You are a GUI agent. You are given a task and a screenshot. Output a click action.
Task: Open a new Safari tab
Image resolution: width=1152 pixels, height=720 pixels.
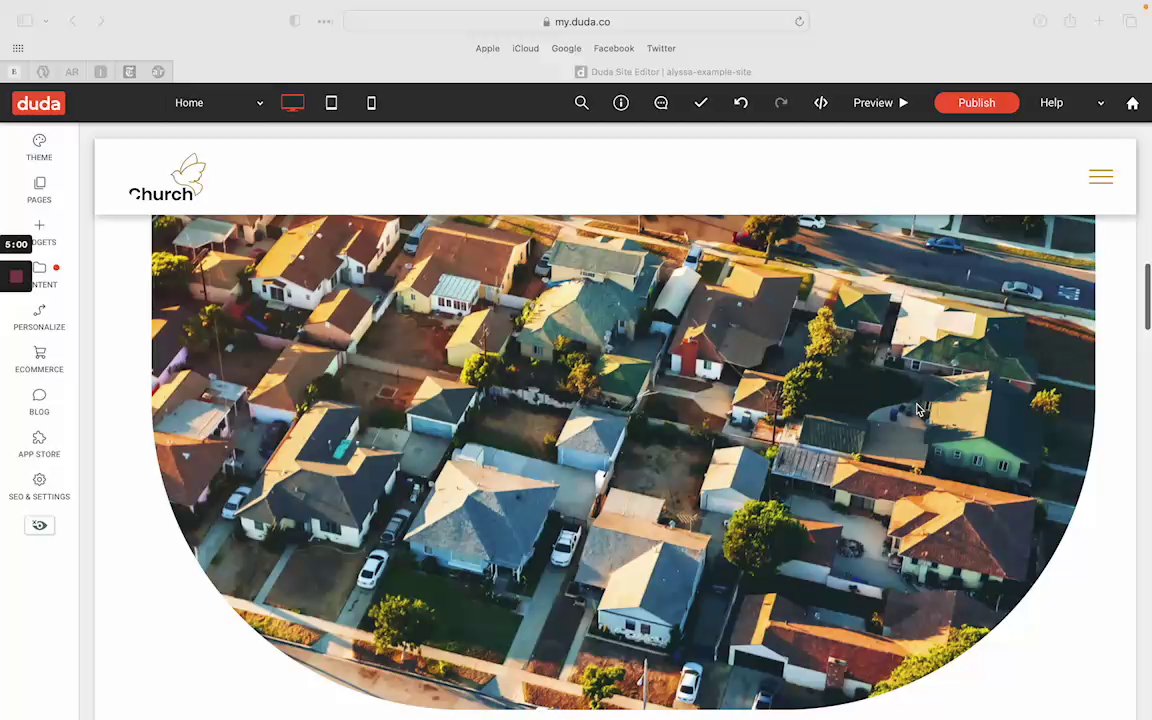click(x=1098, y=21)
